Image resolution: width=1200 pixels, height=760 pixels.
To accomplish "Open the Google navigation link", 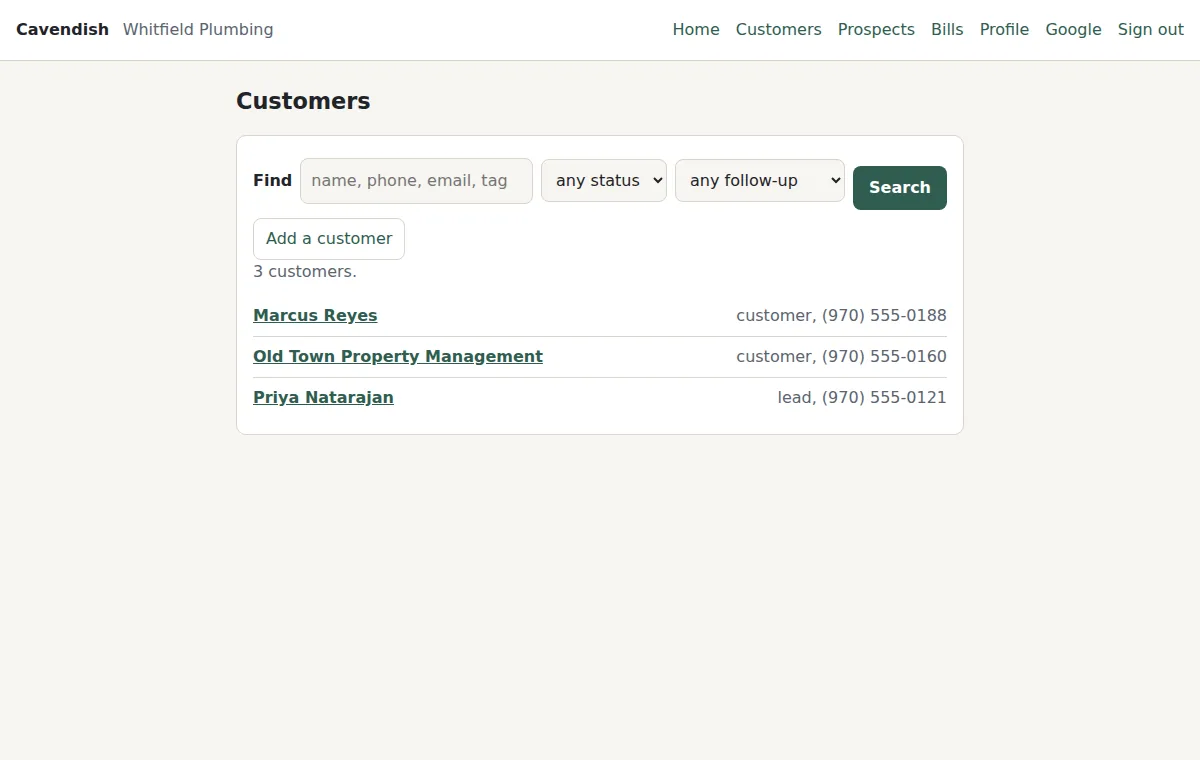I will pyautogui.click(x=1073, y=30).
